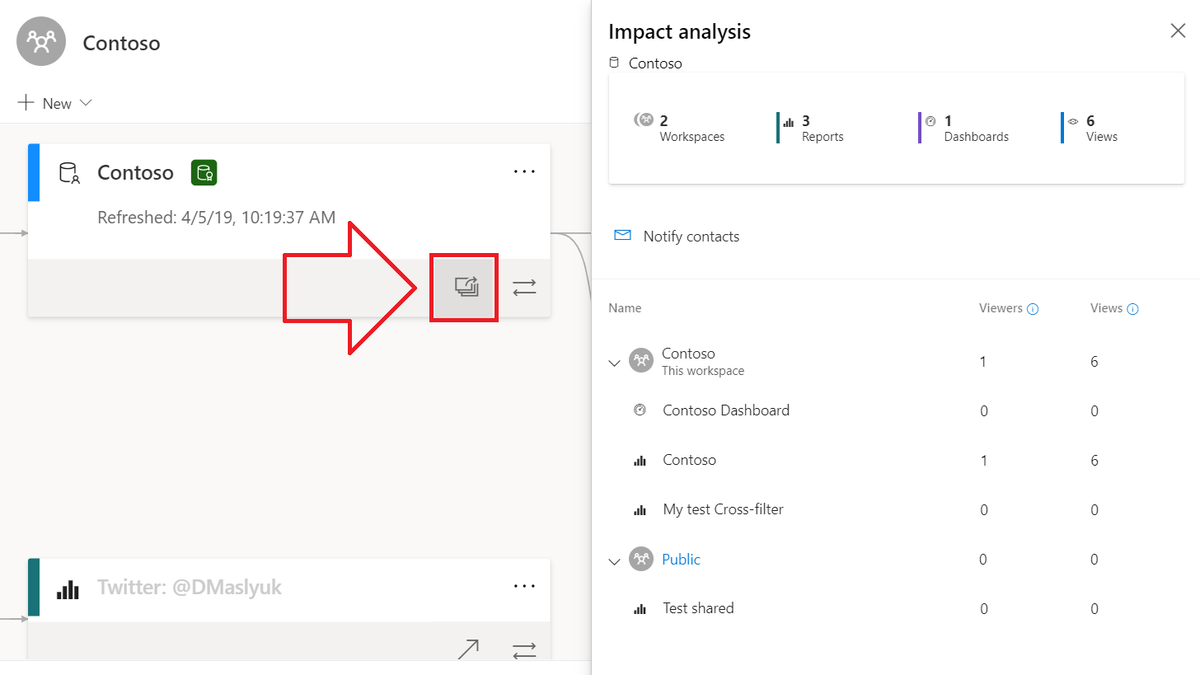Collapse the Public workspace group
Viewport: 1200px width, 675px height.
[615, 562]
